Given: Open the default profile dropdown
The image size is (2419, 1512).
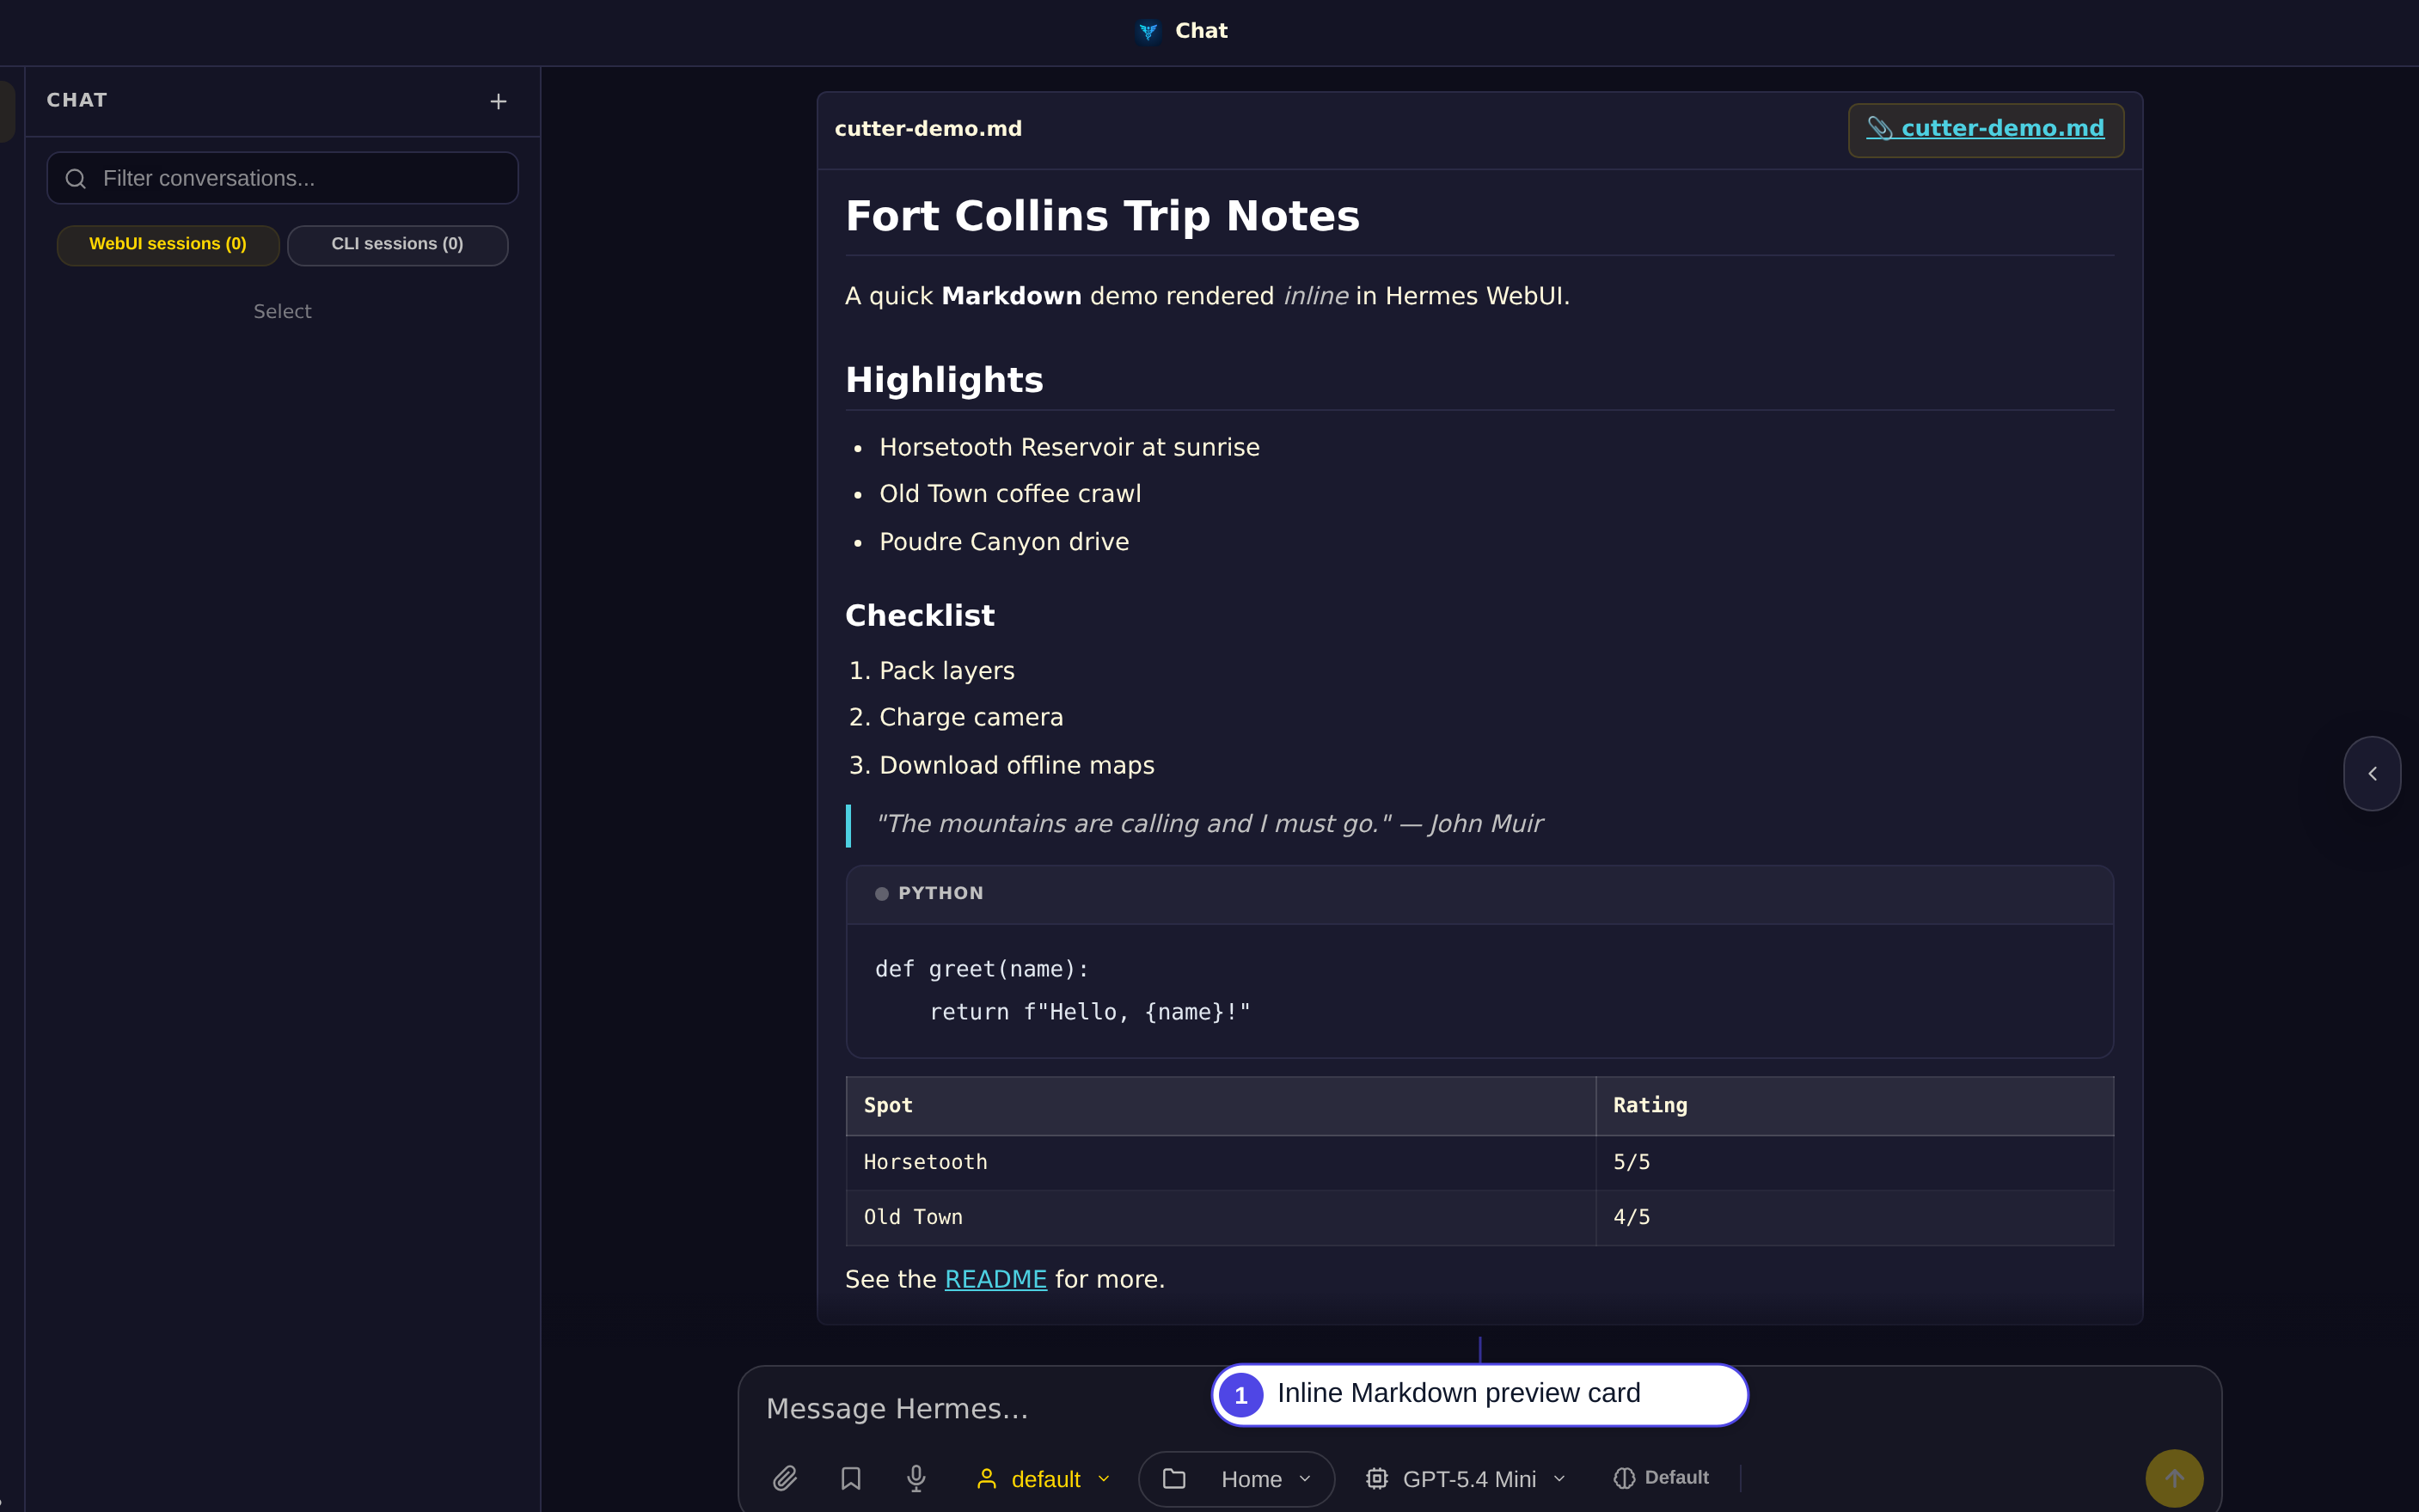Looking at the screenshot, I should tap(1043, 1478).
